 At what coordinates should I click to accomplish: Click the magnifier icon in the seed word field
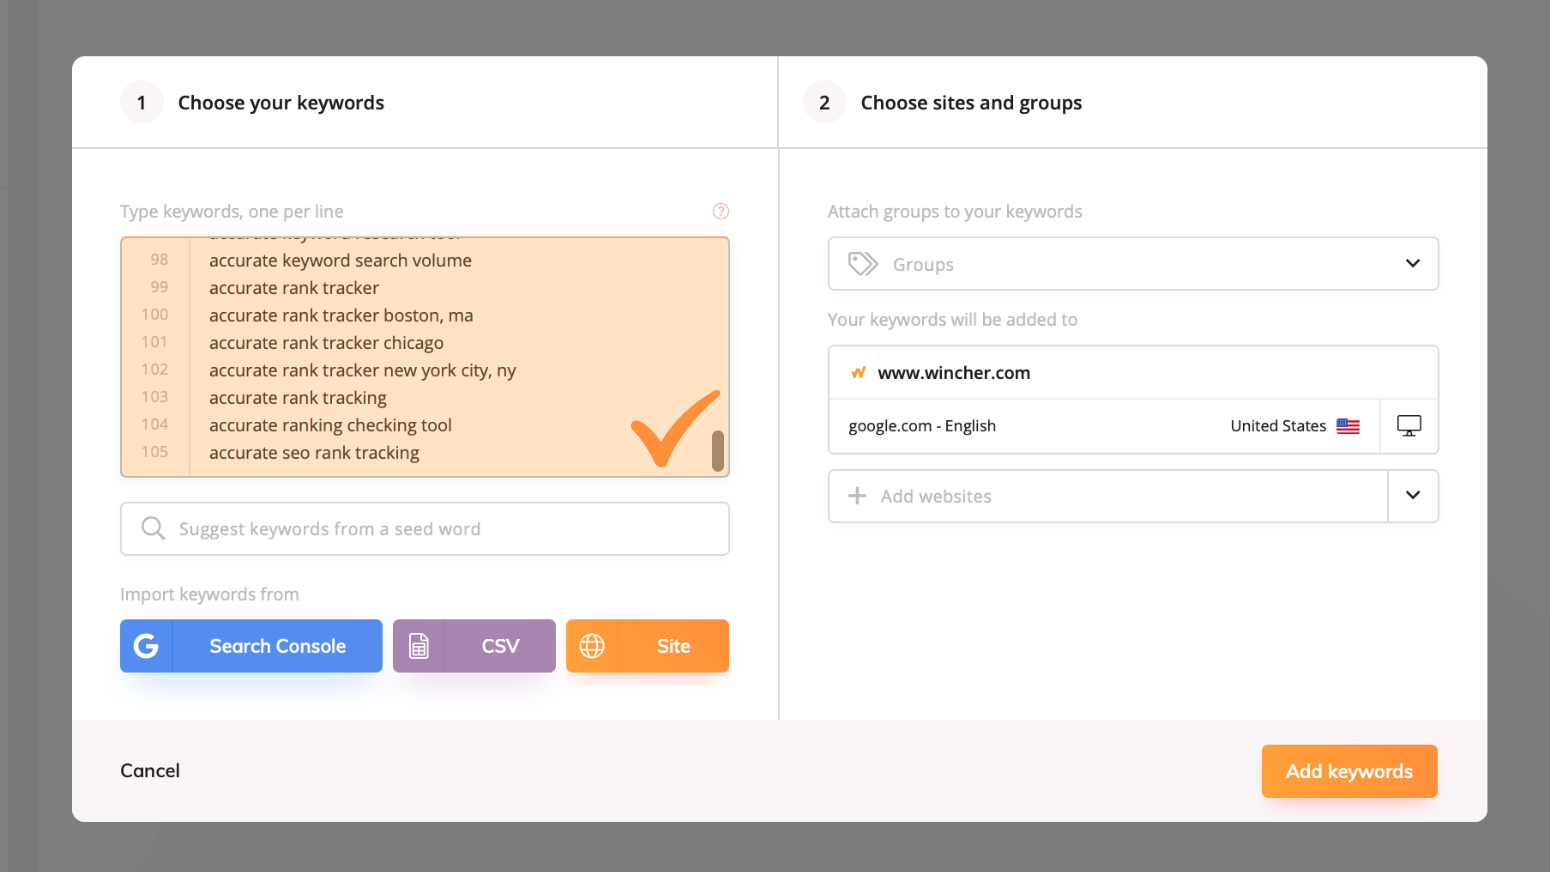152,528
